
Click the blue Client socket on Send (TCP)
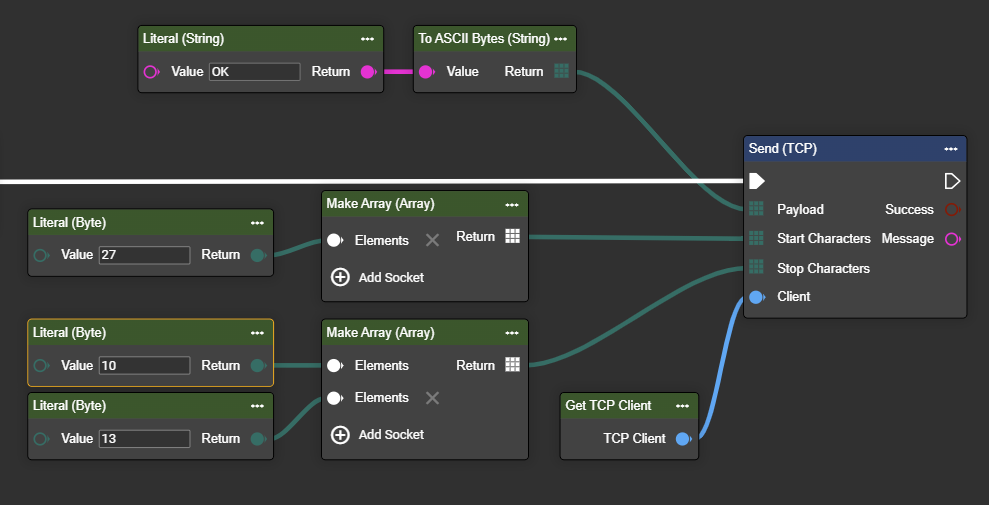click(757, 297)
